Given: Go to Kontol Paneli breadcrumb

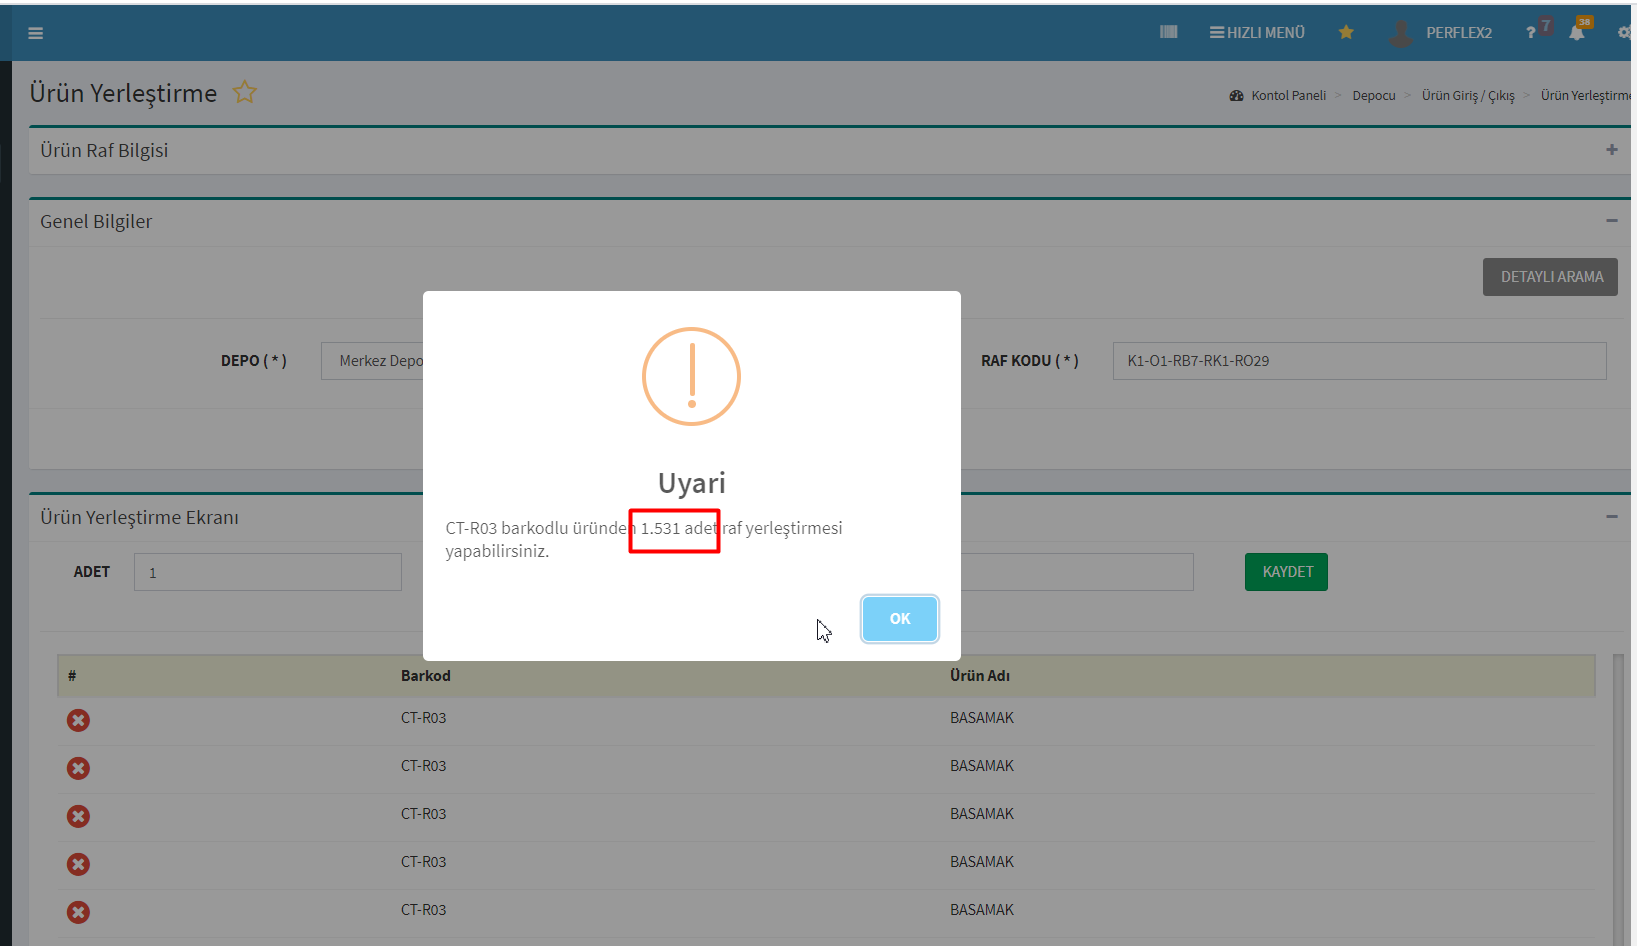Looking at the screenshot, I should pos(1288,96).
